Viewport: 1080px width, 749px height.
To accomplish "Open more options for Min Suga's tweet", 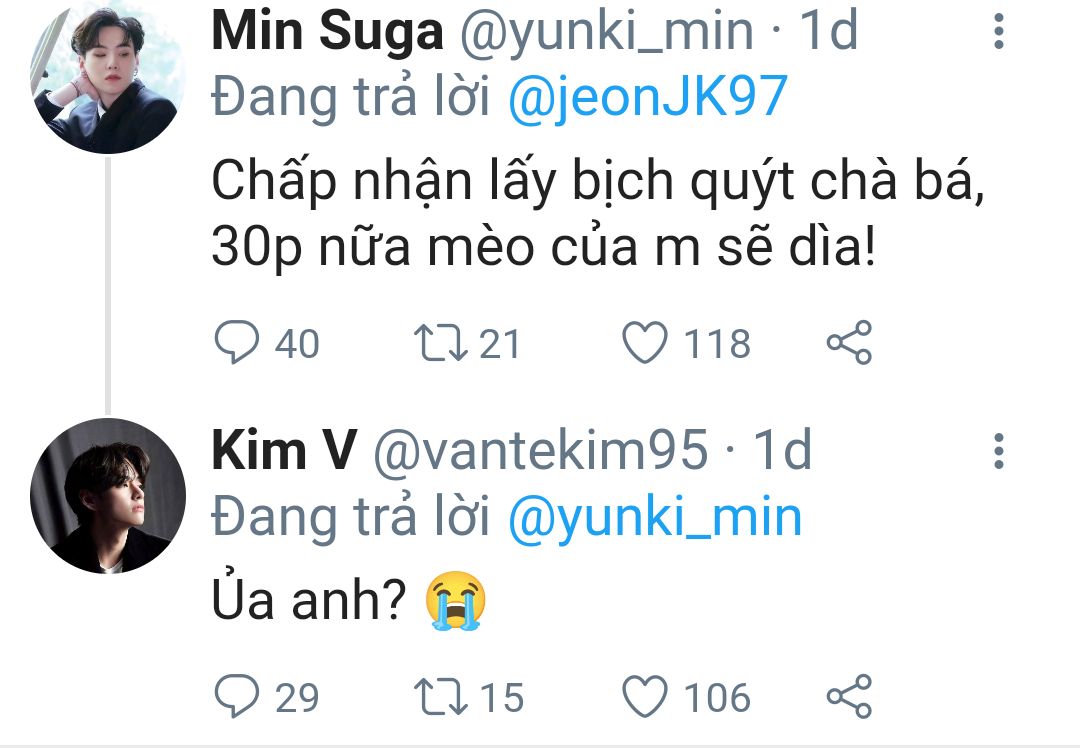I will (997, 33).
